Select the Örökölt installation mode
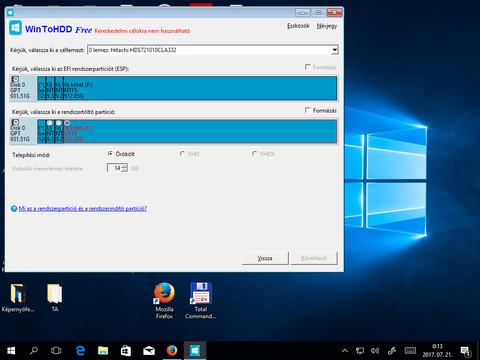The image size is (480, 360). click(110, 154)
